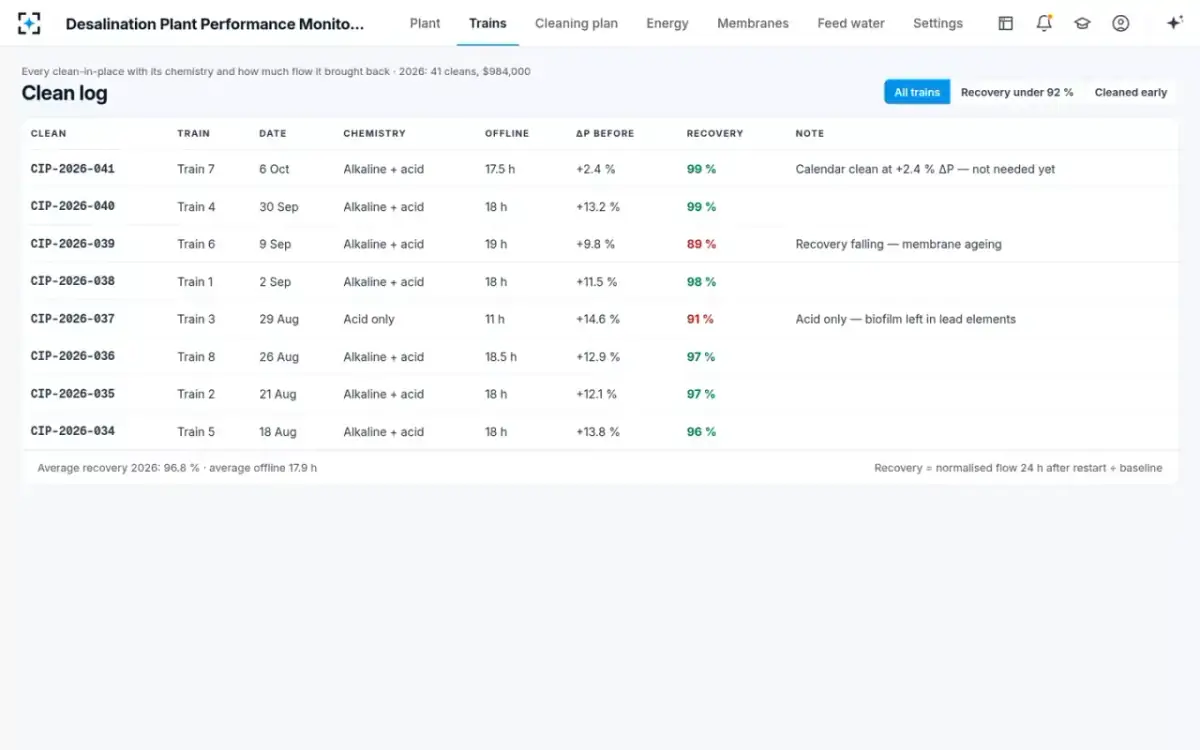1200x750 pixels.
Task: Click the Train 7 cell
Action: tap(196, 169)
